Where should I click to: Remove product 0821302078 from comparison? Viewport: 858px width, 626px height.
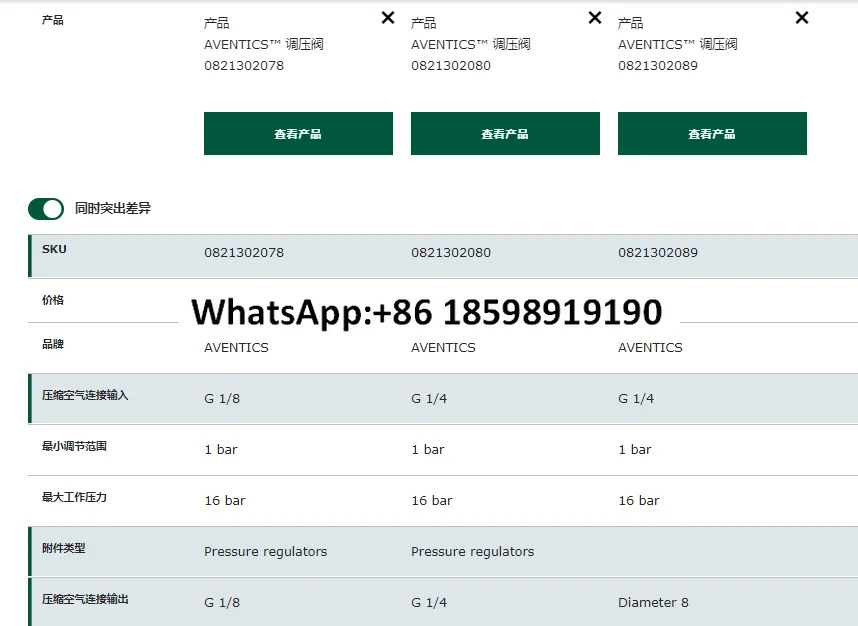coord(388,18)
